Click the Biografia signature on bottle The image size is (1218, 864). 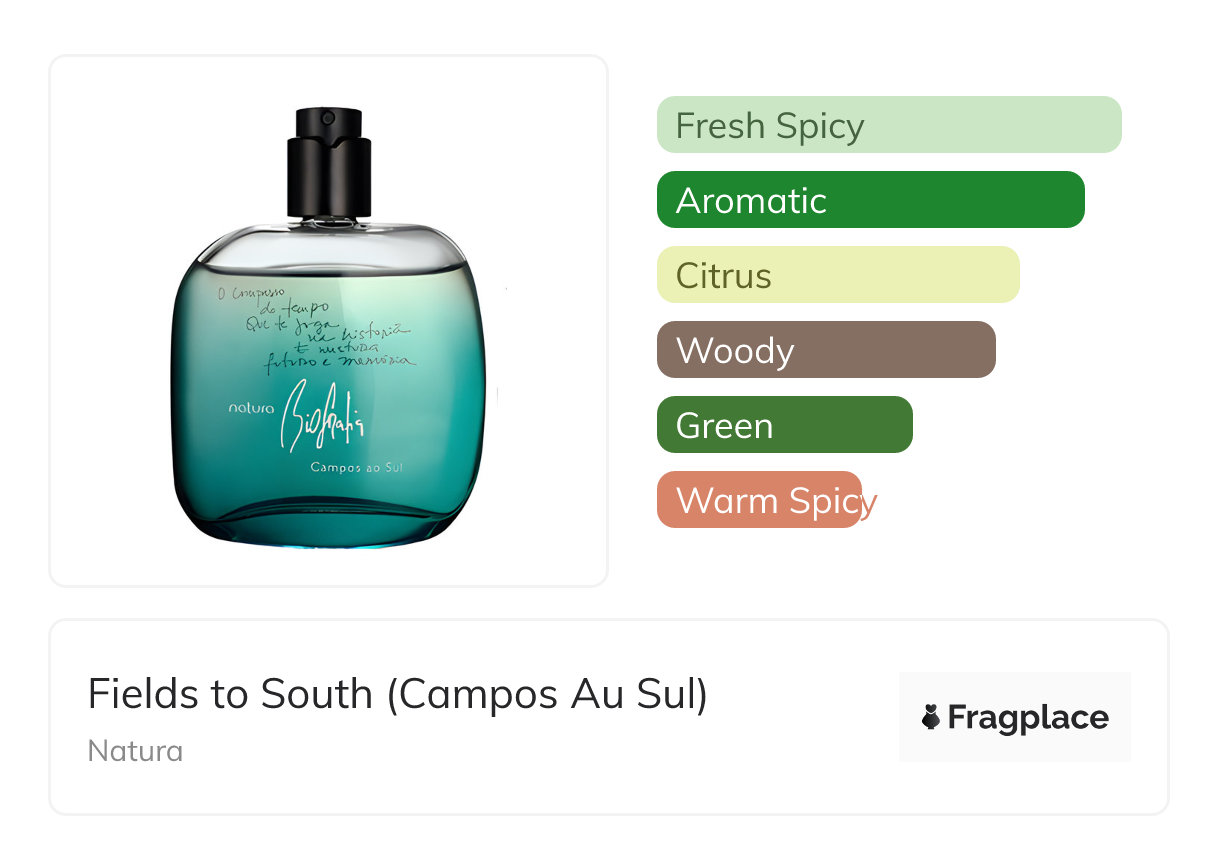(x=322, y=414)
